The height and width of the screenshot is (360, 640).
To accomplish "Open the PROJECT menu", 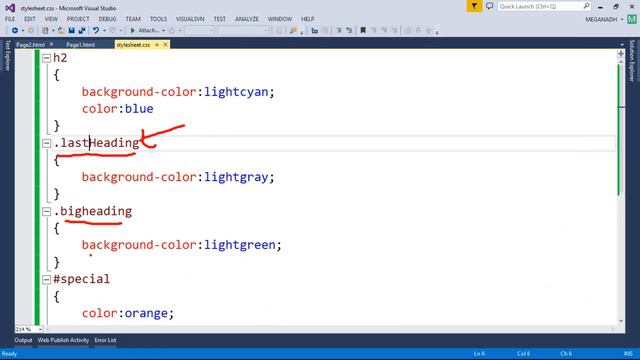I will click(x=78, y=19).
